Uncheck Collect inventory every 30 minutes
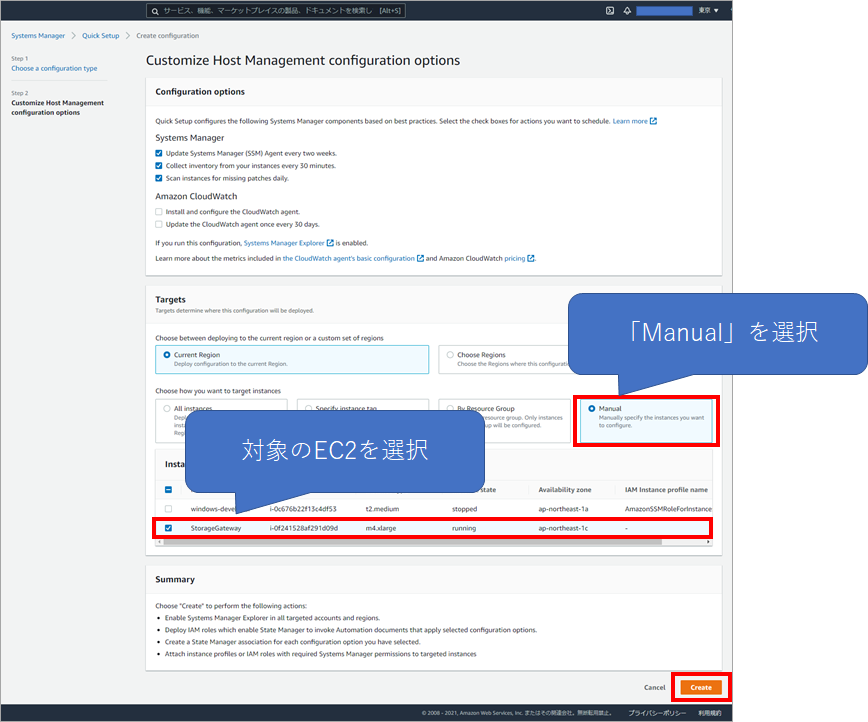This screenshot has height=722, width=868. click(x=159, y=166)
